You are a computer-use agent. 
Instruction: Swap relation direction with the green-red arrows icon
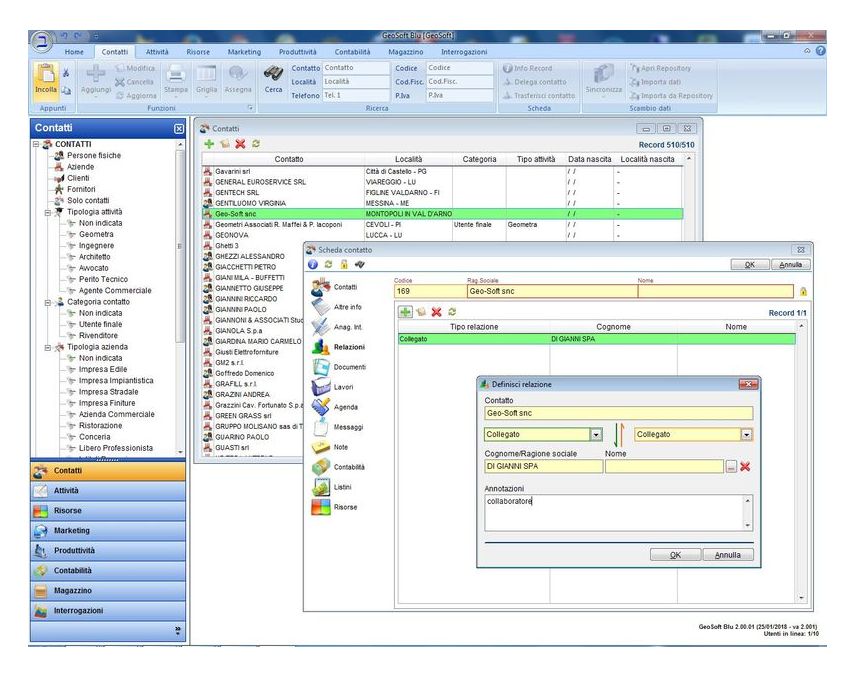(619, 435)
